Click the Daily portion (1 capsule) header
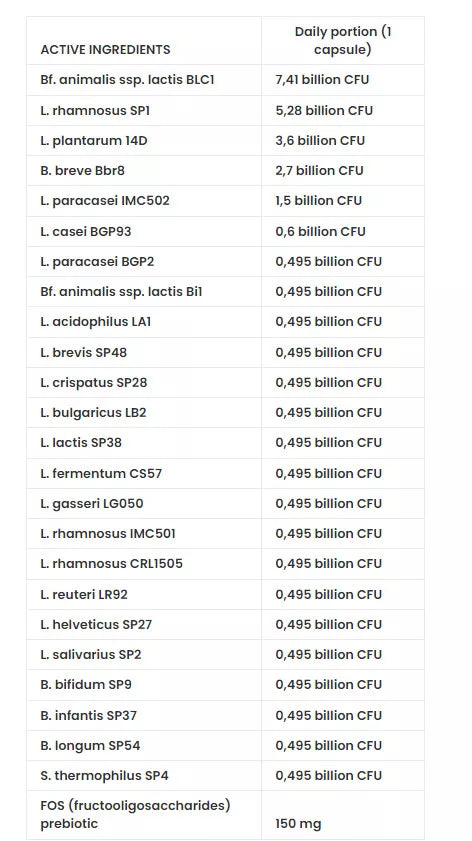The image size is (472, 841). coord(343,40)
